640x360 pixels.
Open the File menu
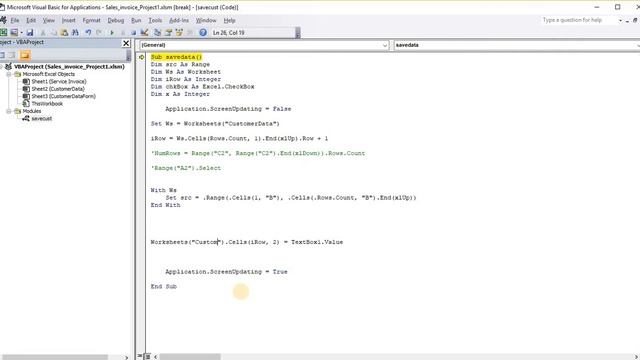point(15,20)
